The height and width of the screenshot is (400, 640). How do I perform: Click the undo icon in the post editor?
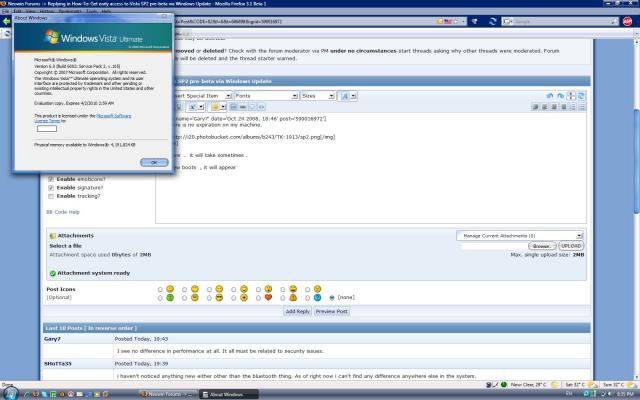coord(550,96)
